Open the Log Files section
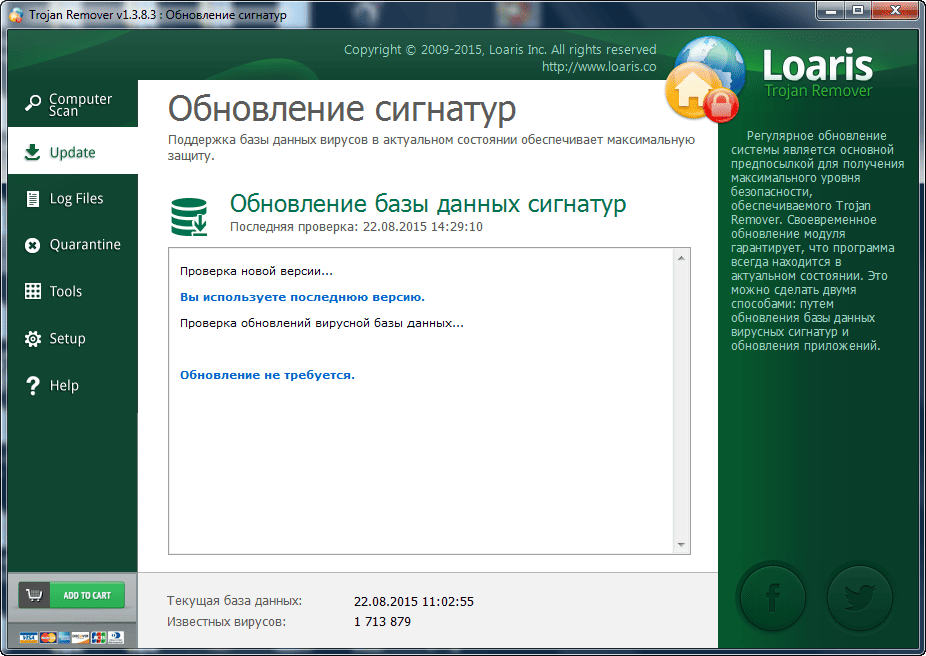Screen dimensions: 926x656 pos(73,198)
